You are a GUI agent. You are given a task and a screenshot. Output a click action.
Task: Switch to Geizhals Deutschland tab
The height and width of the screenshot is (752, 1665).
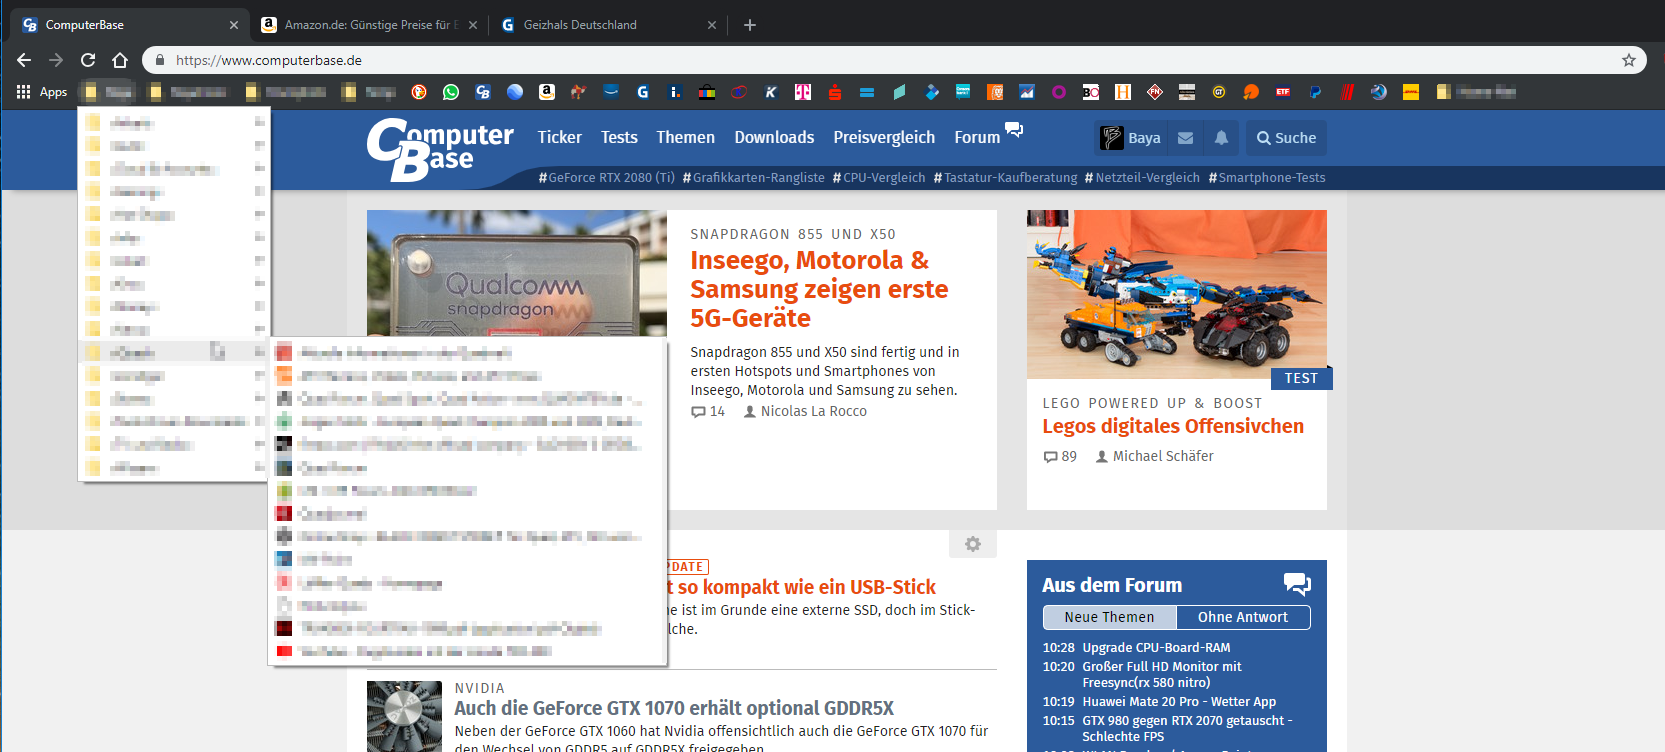[x=608, y=25]
